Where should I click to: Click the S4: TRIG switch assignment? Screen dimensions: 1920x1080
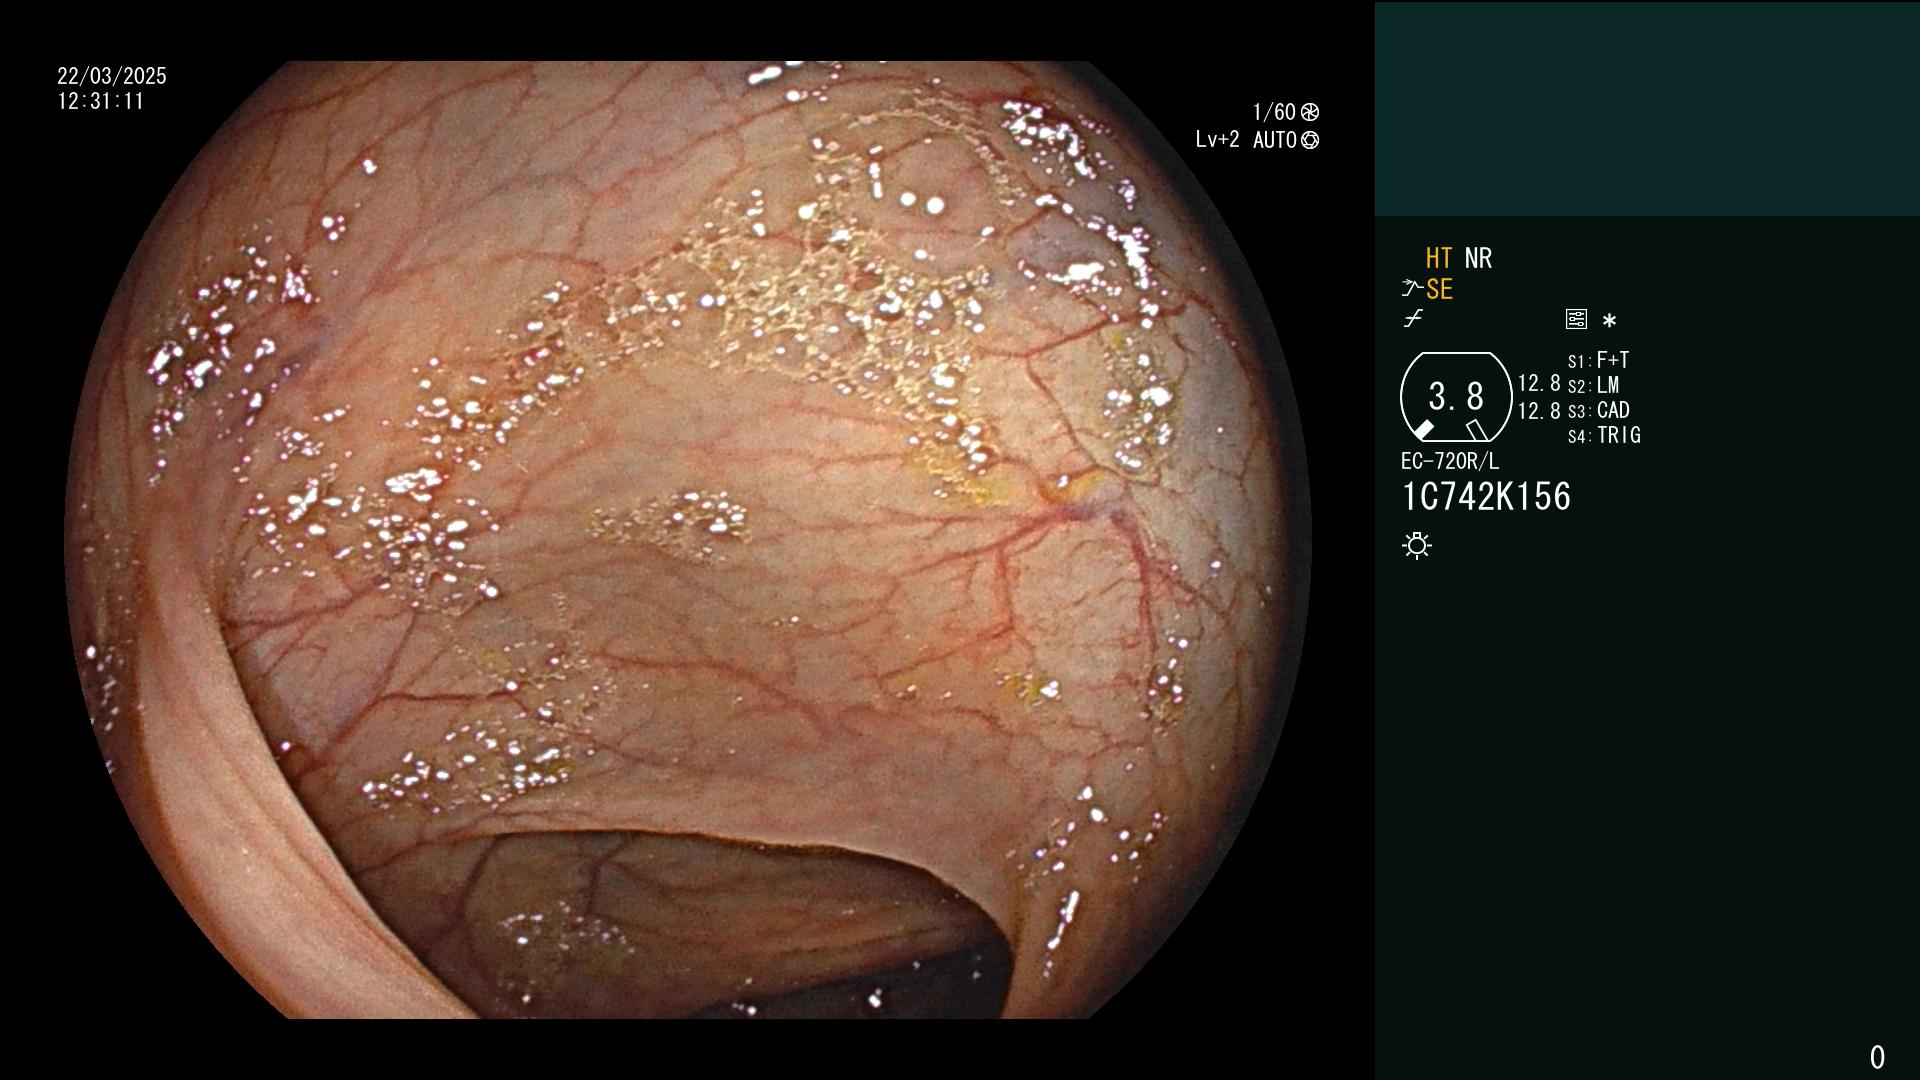click(x=1604, y=435)
